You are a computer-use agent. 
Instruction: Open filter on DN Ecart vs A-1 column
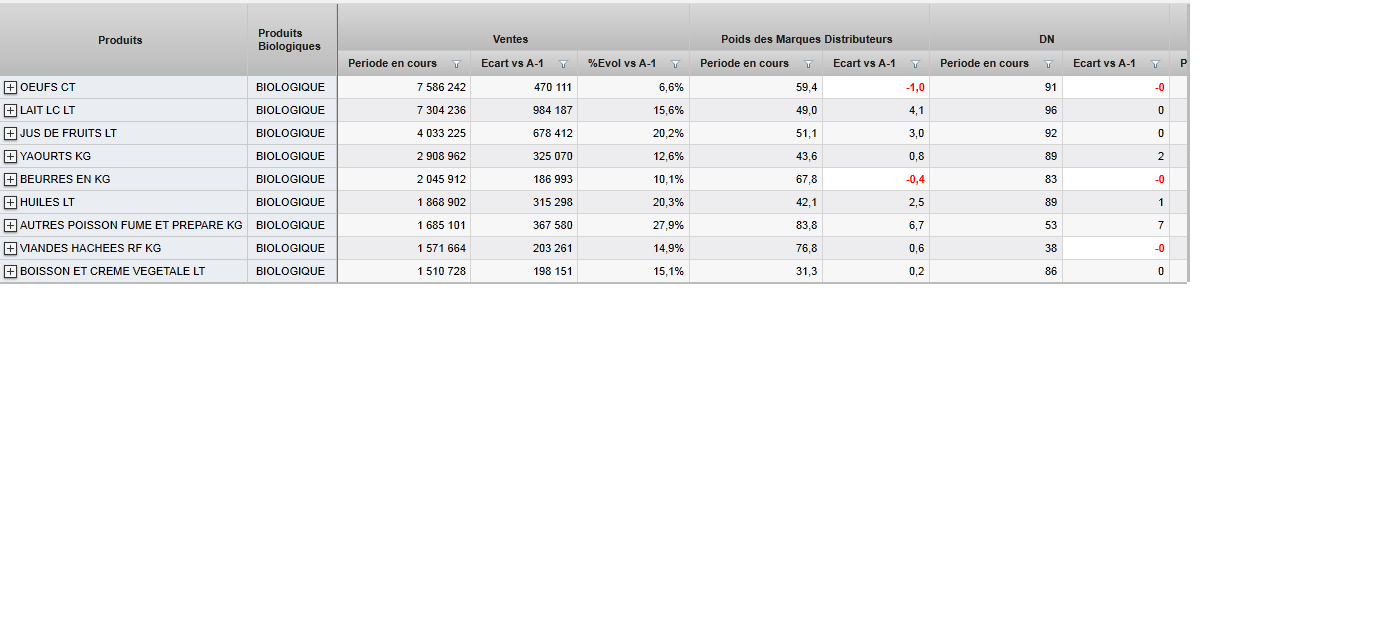click(1155, 64)
